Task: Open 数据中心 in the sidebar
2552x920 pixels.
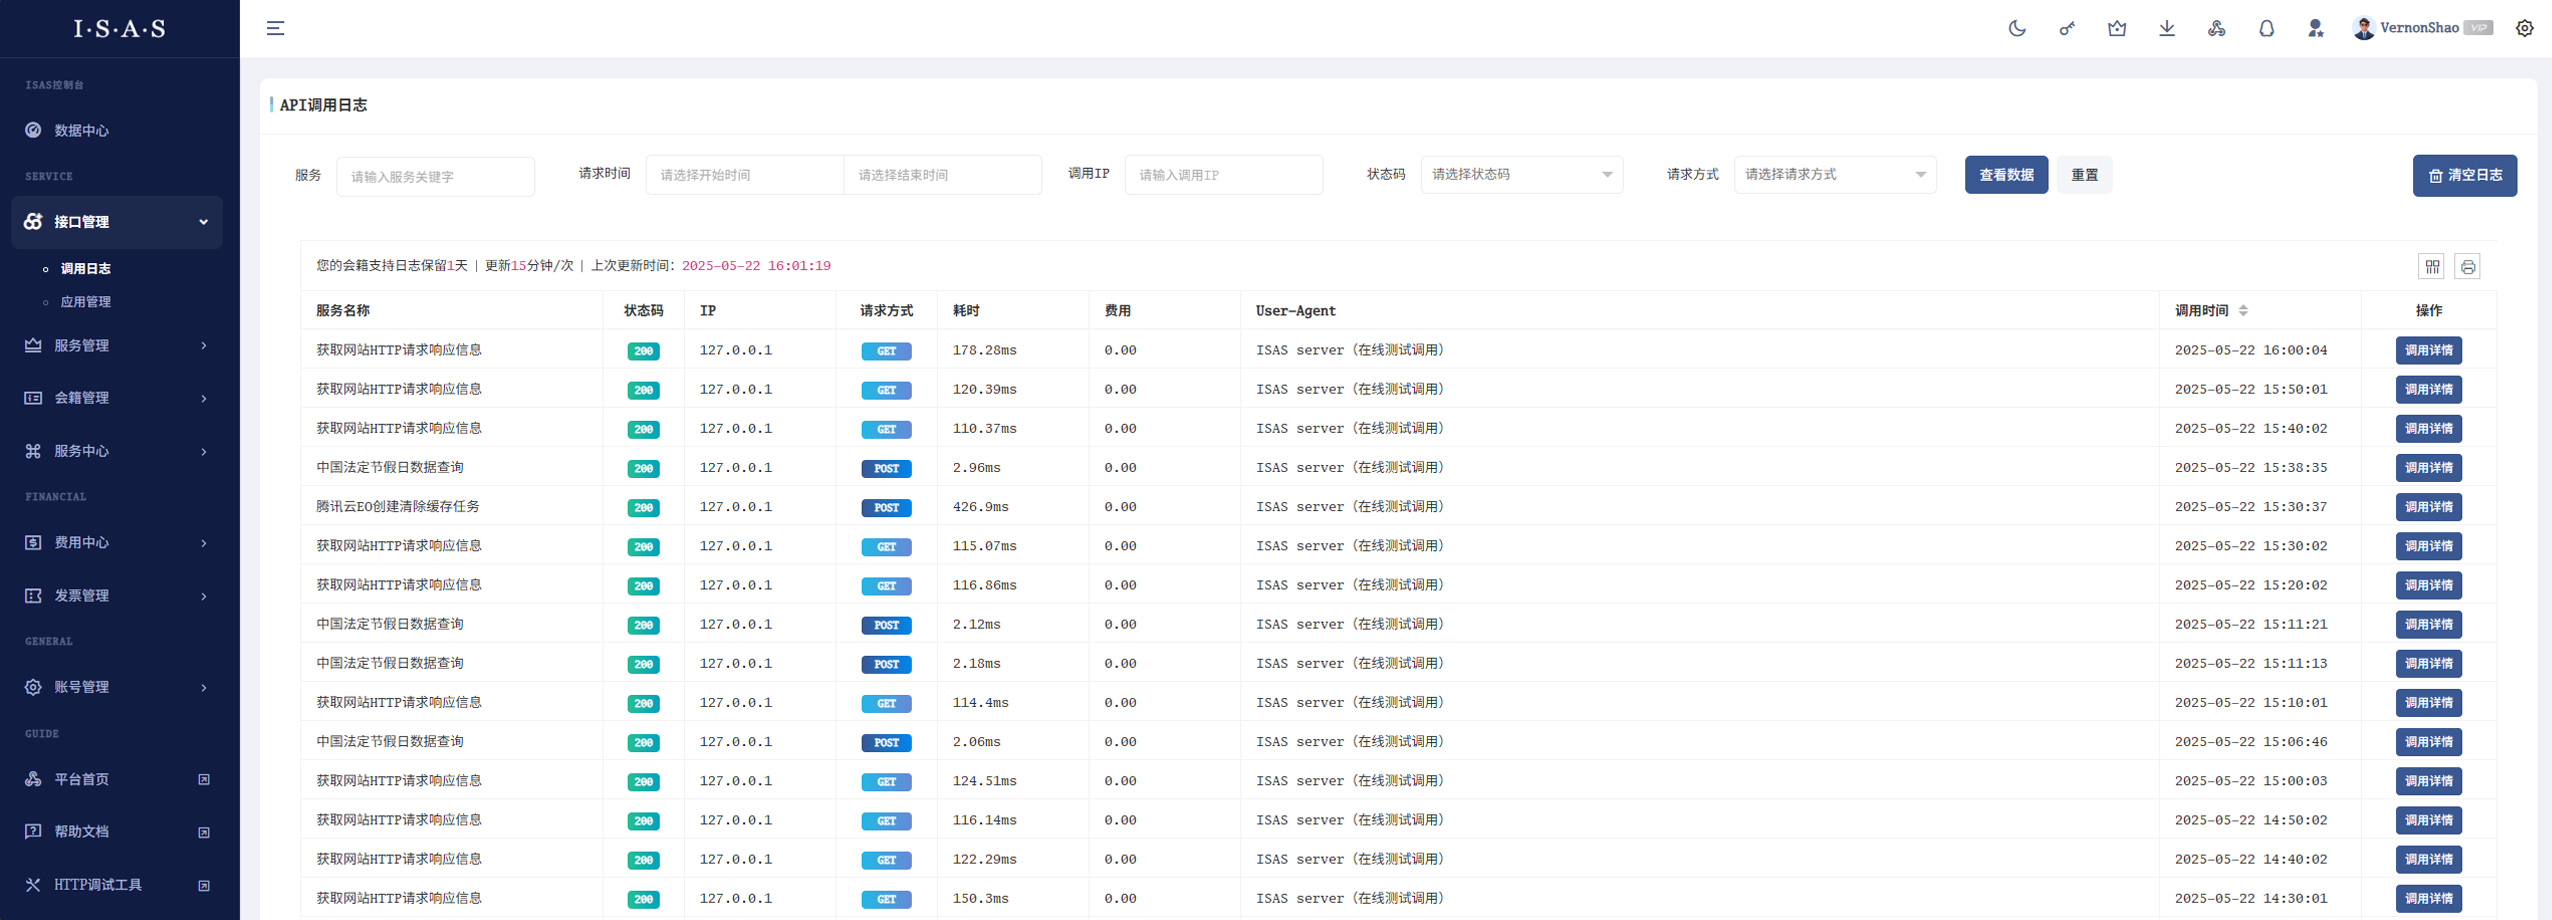Action: pos(82,131)
